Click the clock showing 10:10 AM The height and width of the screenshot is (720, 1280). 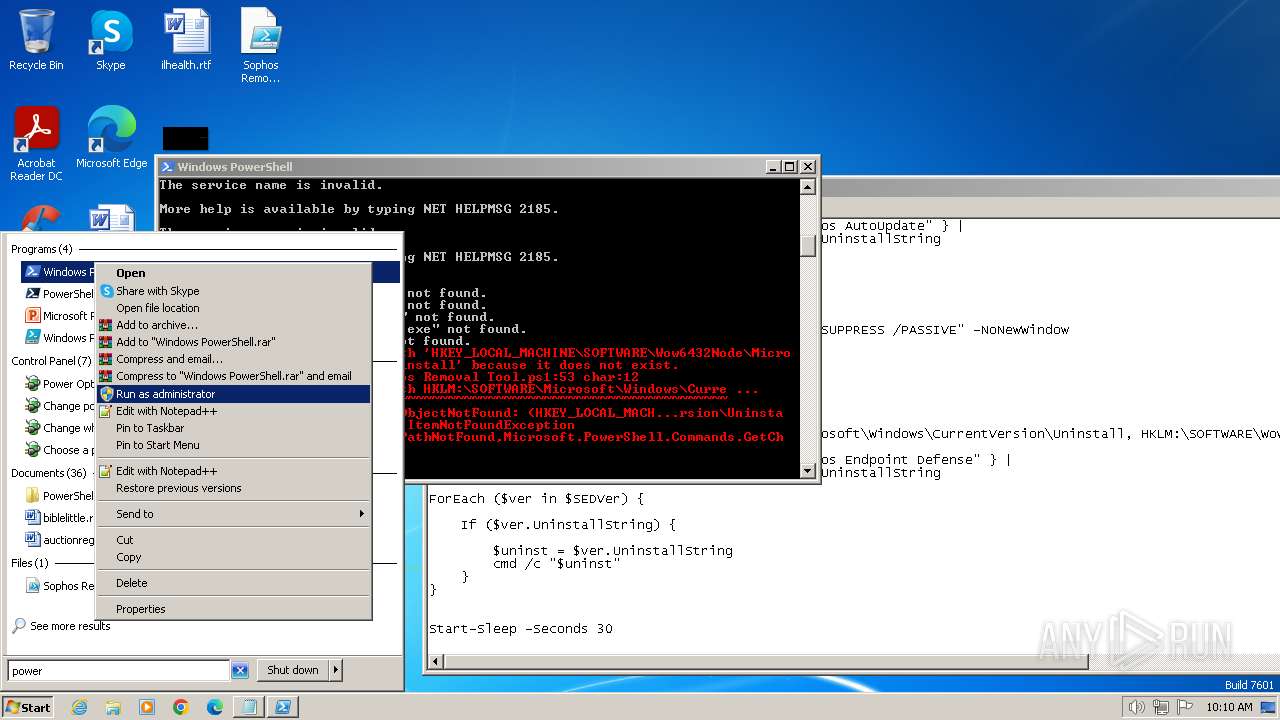pyautogui.click(x=1229, y=707)
